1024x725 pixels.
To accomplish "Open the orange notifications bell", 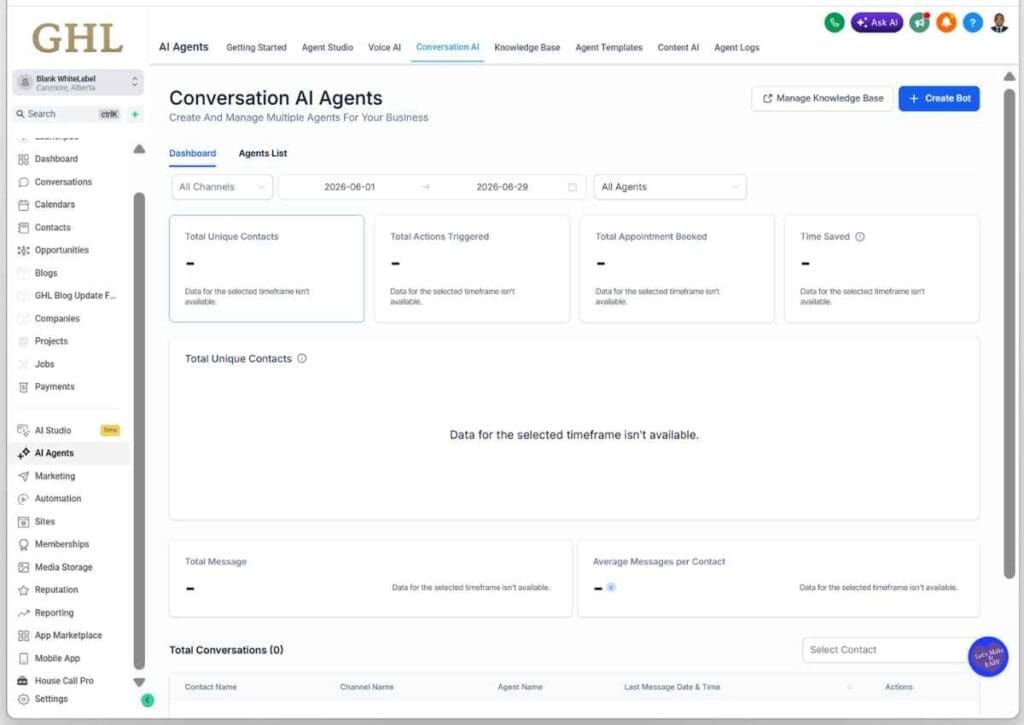I will point(946,23).
